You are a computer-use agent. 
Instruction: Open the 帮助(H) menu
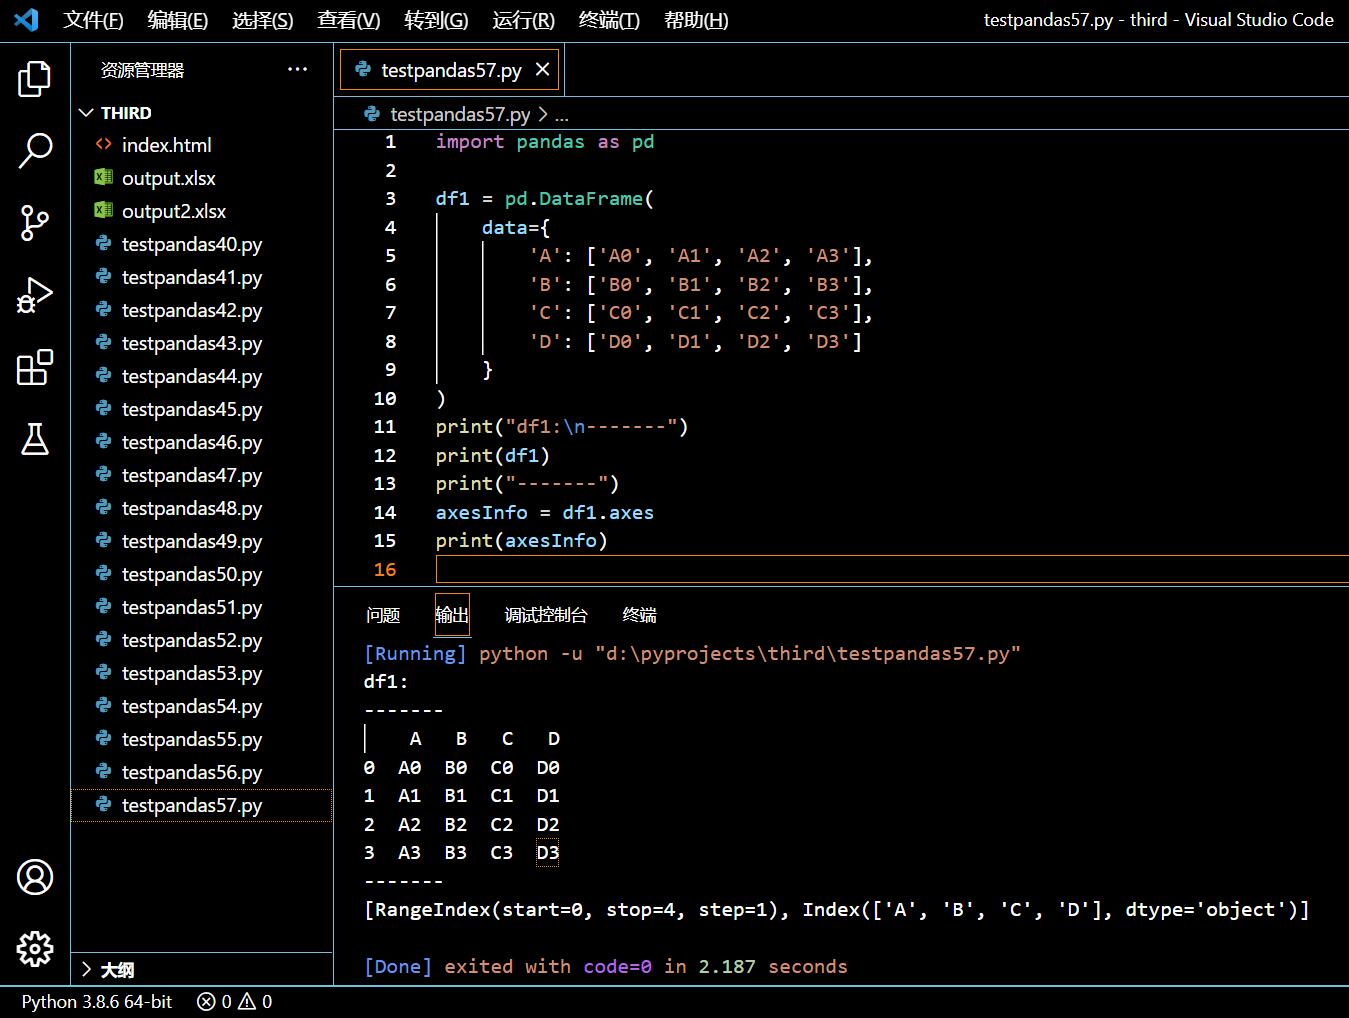(696, 20)
